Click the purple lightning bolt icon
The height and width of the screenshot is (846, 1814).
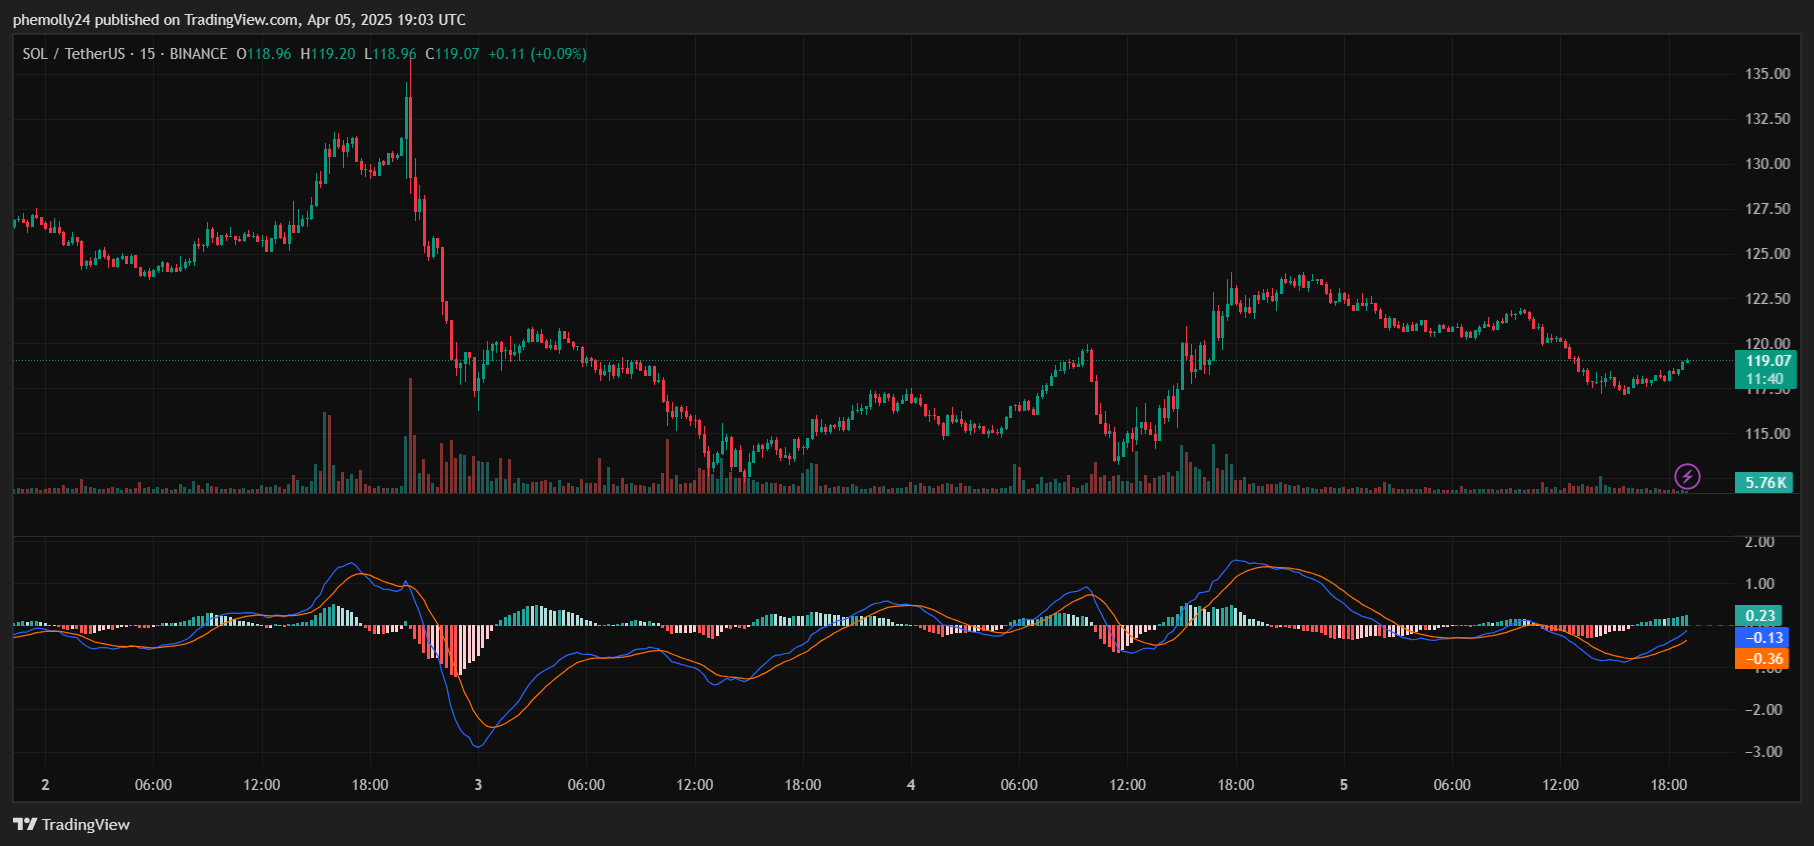pos(1687,476)
